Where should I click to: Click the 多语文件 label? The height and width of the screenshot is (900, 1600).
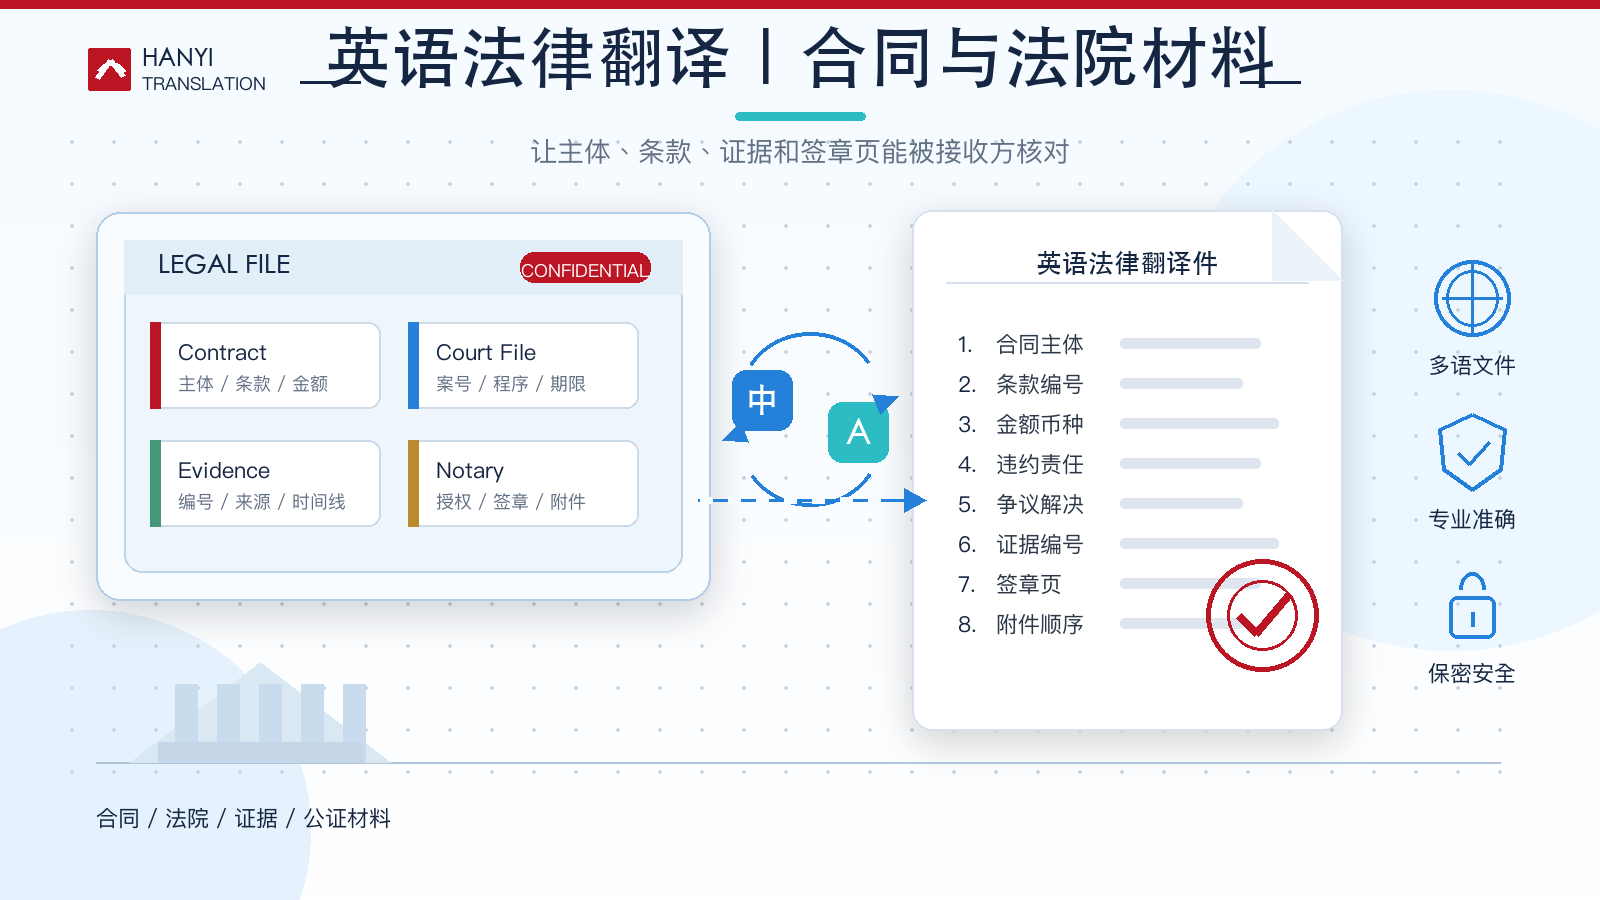1472,365
